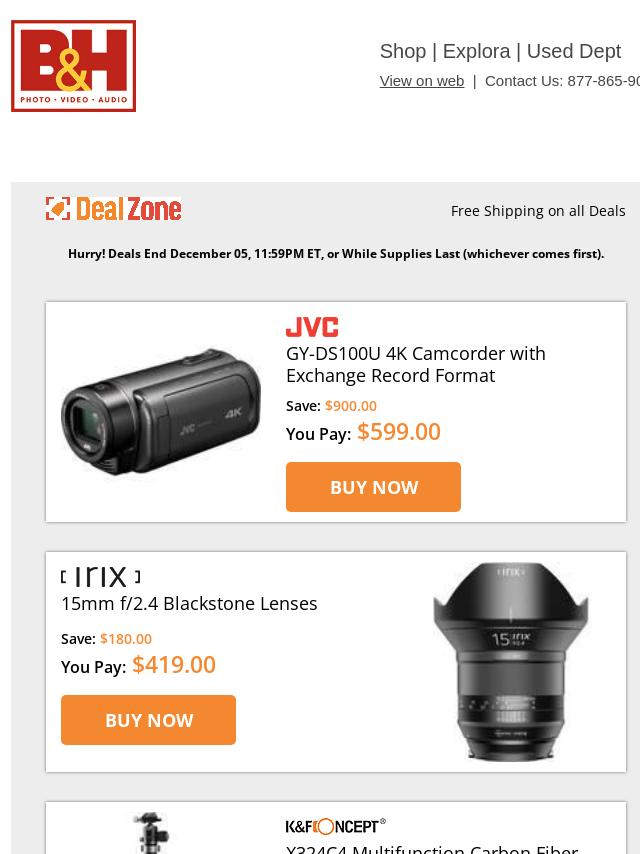The image size is (640, 854).
Task: Click the Irix brand logo
Action: point(101,576)
